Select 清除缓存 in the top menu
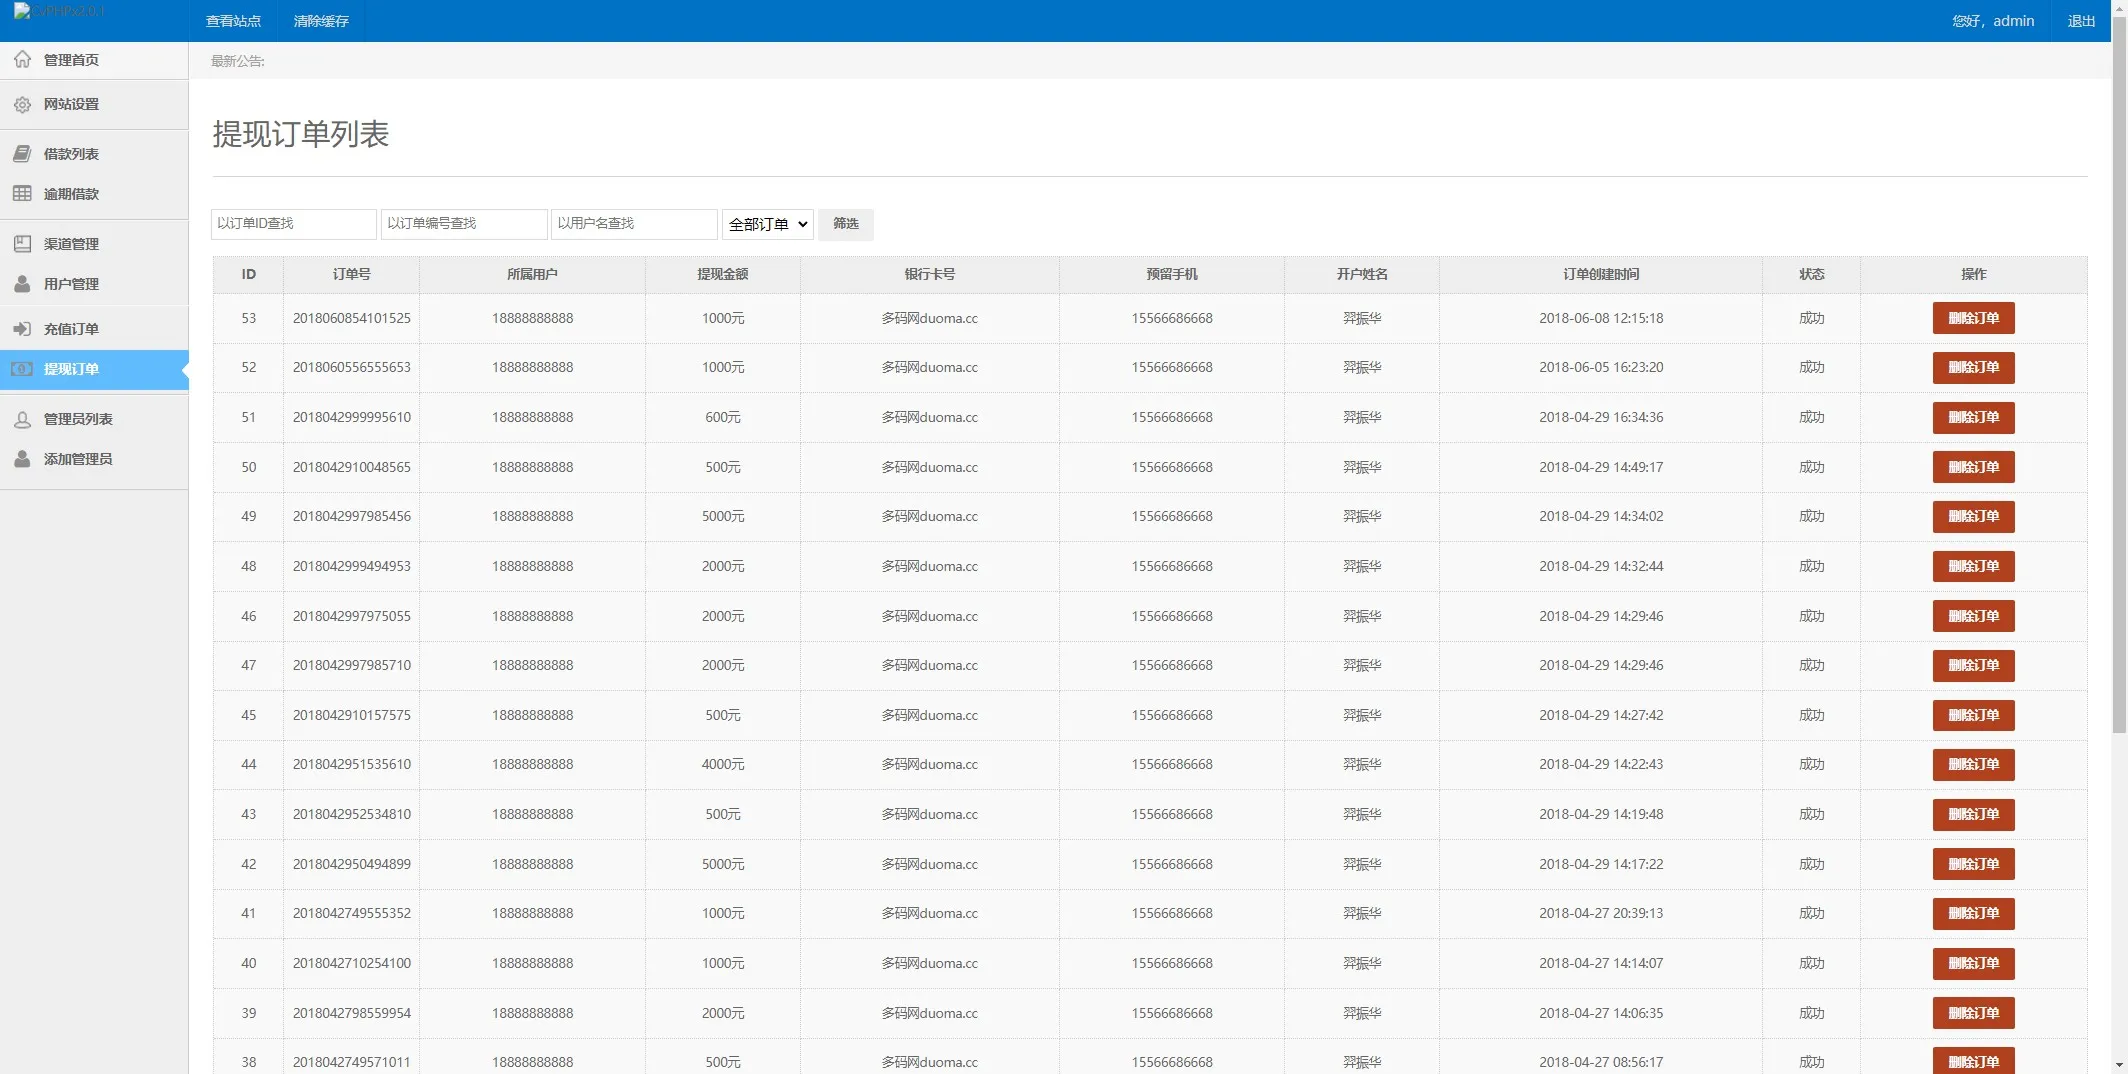This screenshot has height=1074, width=2128. click(321, 21)
